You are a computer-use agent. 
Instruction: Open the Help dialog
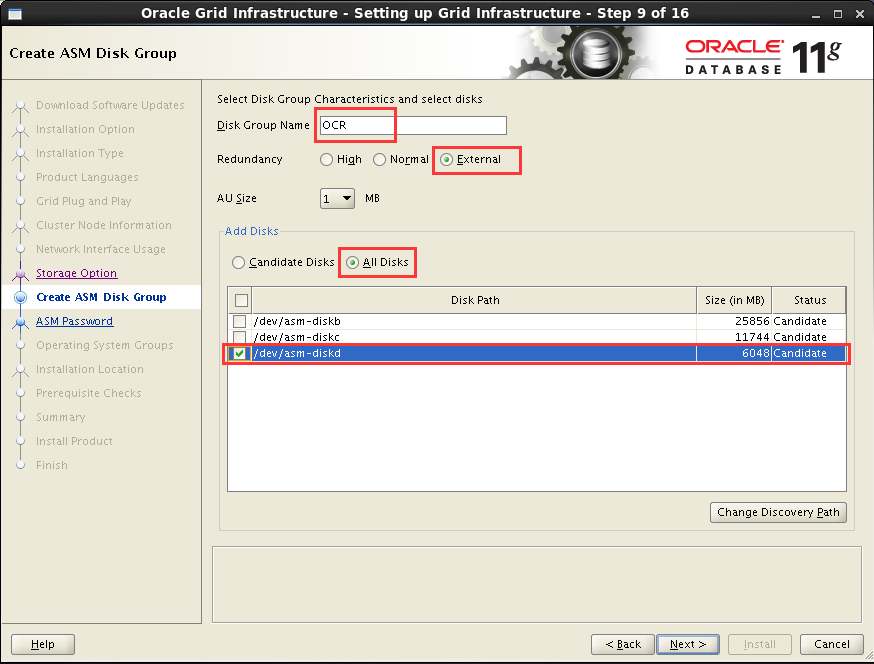43,644
